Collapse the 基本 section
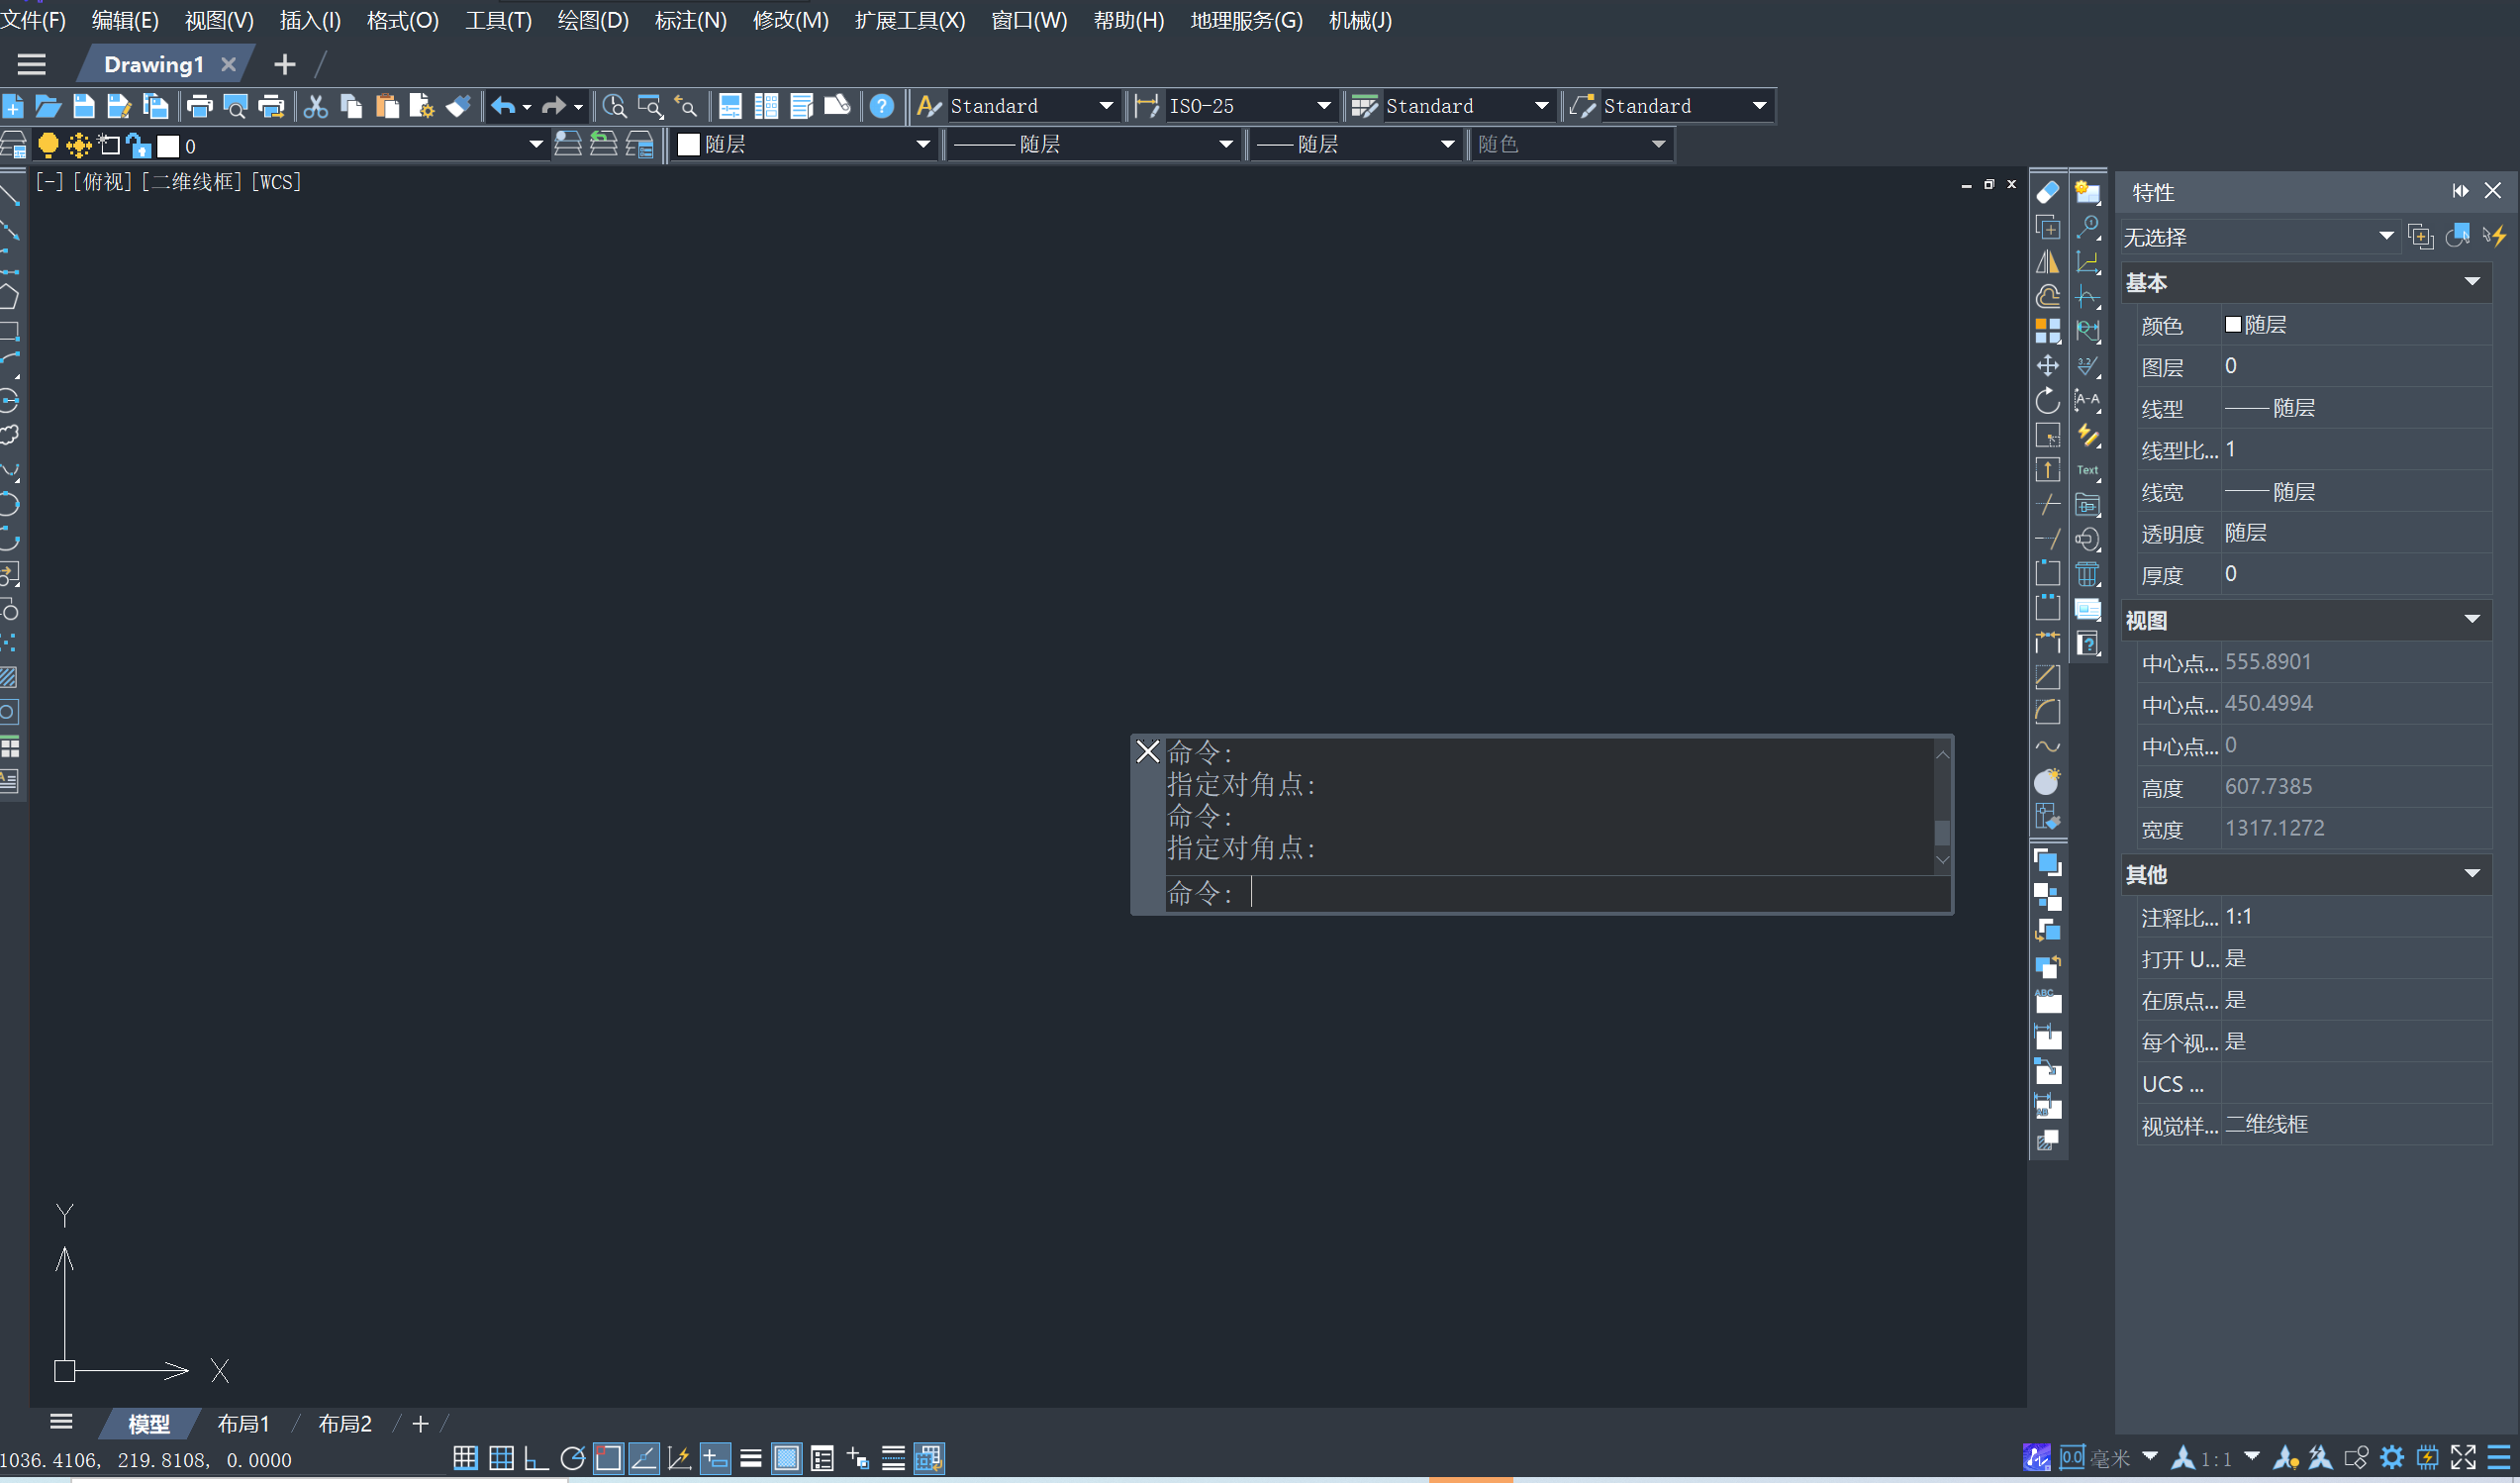The height and width of the screenshot is (1483, 2520). pyautogui.click(x=2472, y=282)
